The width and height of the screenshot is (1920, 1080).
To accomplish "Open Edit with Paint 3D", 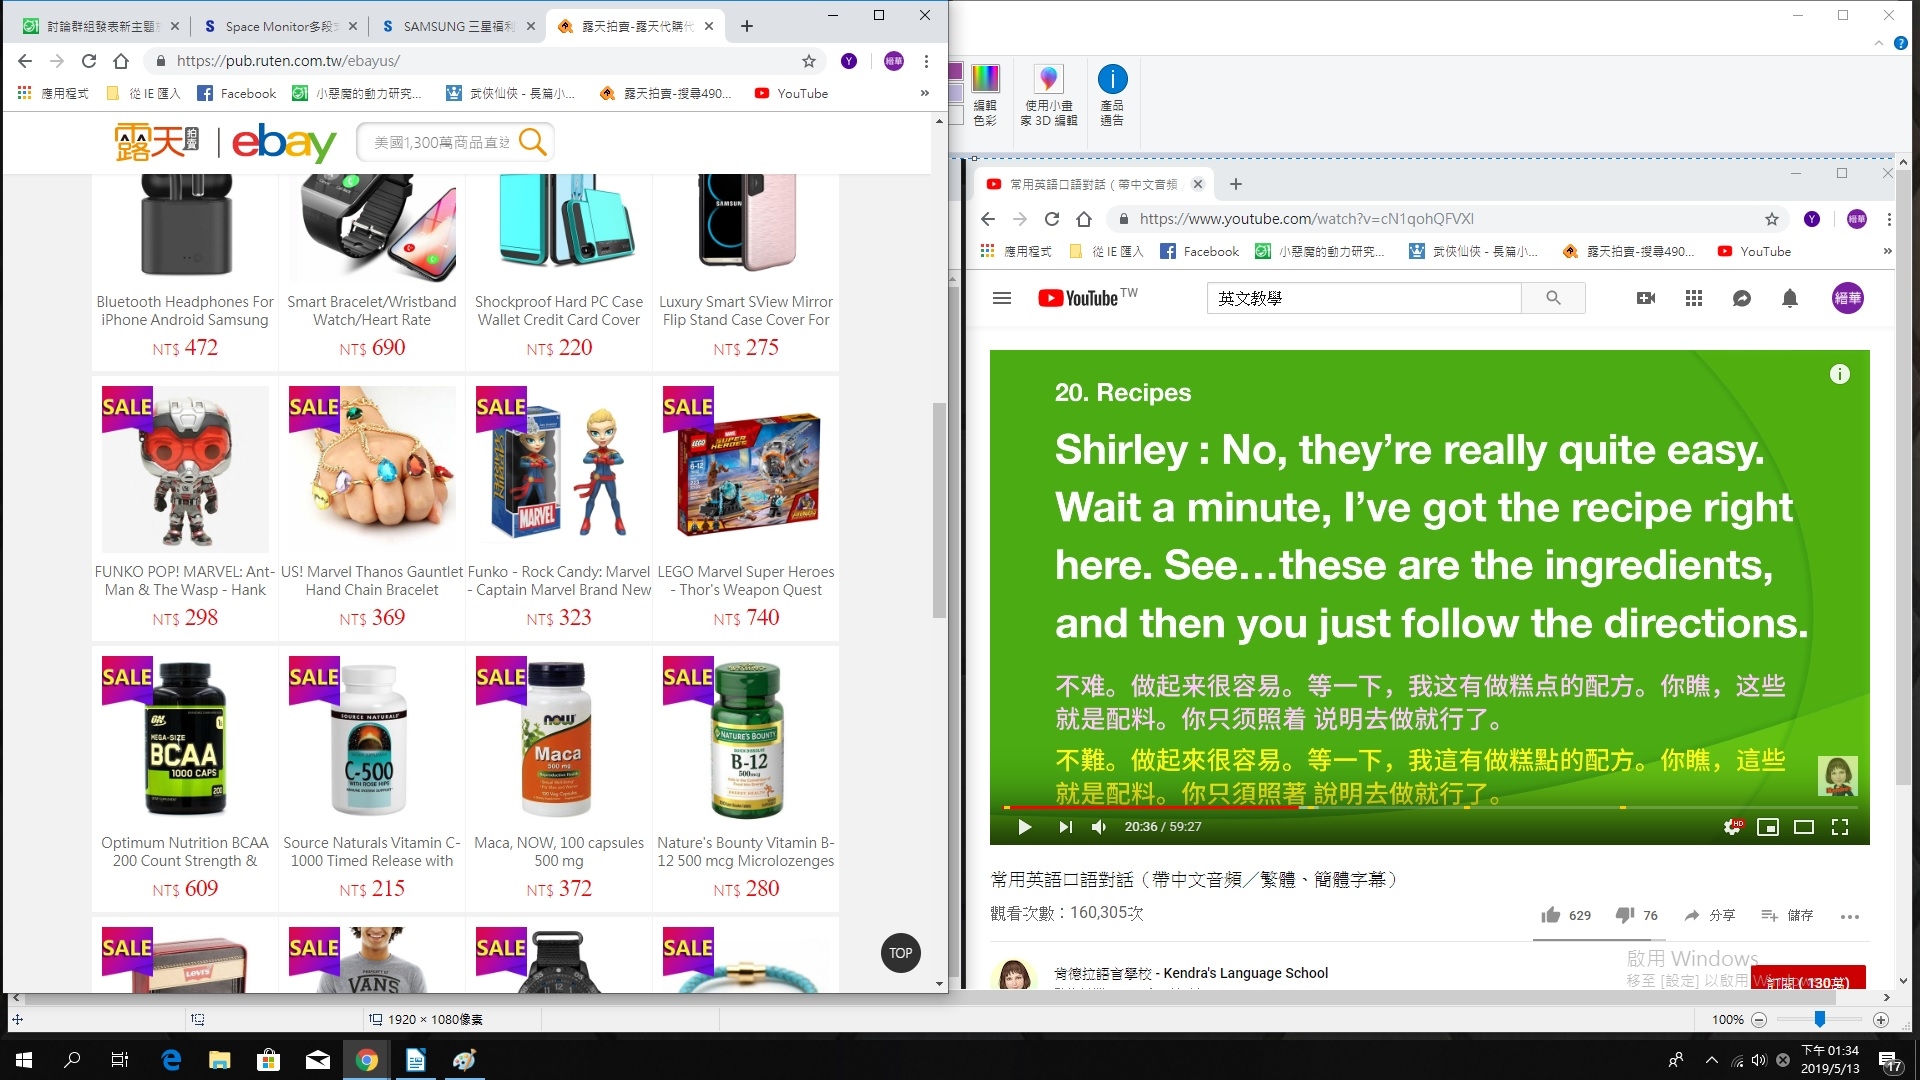I will (x=1049, y=95).
